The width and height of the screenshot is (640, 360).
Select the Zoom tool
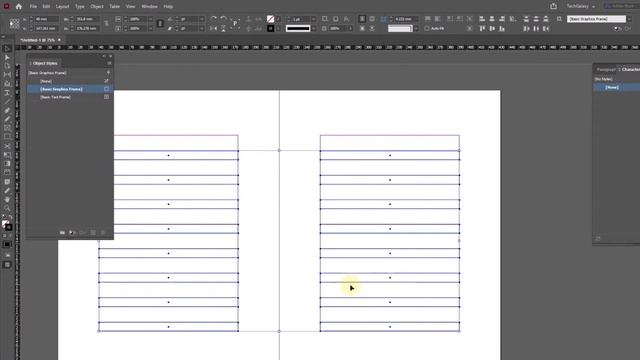pos(7,208)
